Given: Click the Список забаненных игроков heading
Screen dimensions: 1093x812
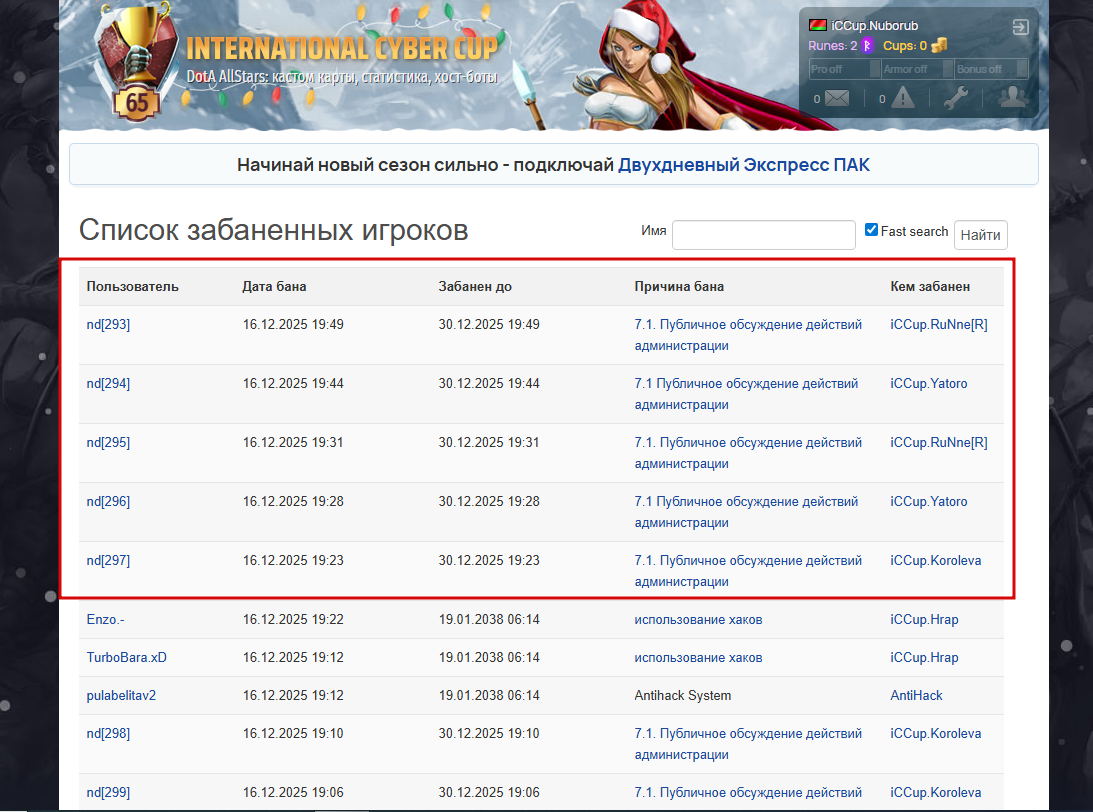Looking at the screenshot, I should pyautogui.click(x=273, y=229).
